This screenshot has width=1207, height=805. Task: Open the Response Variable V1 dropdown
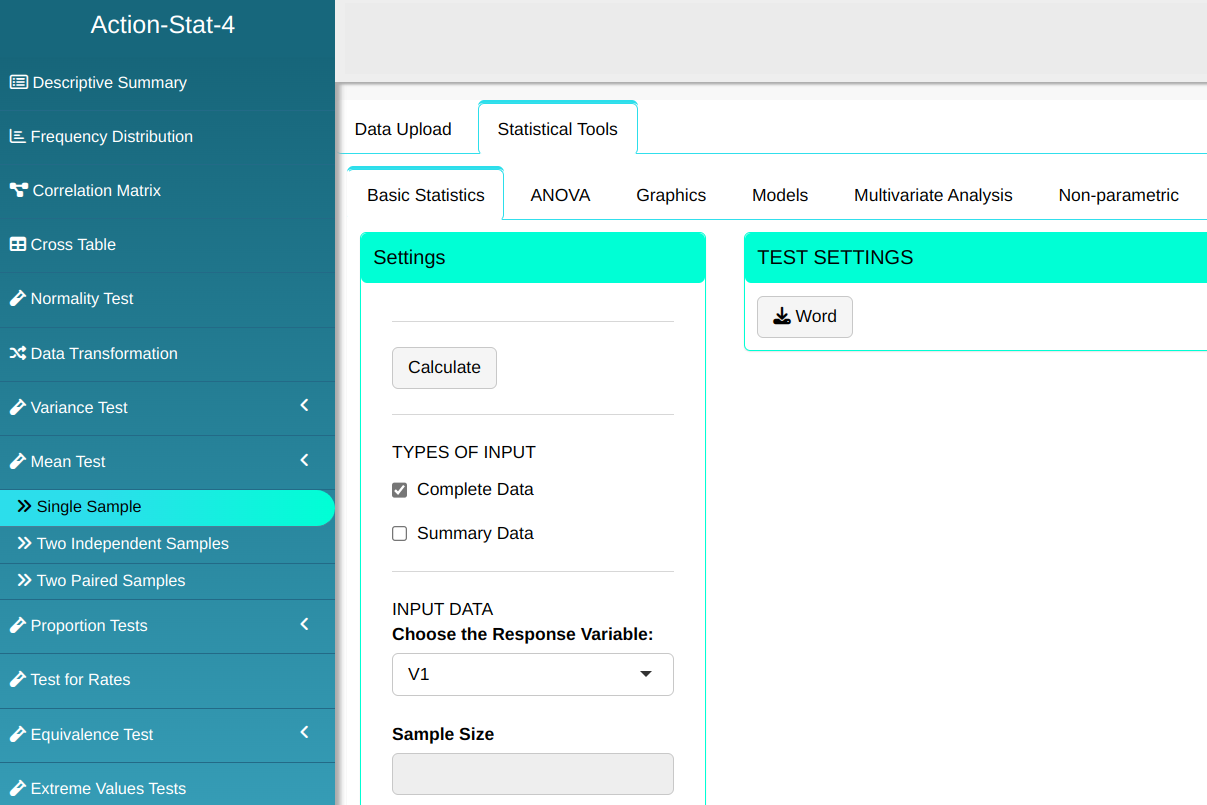pyautogui.click(x=532, y=674)
